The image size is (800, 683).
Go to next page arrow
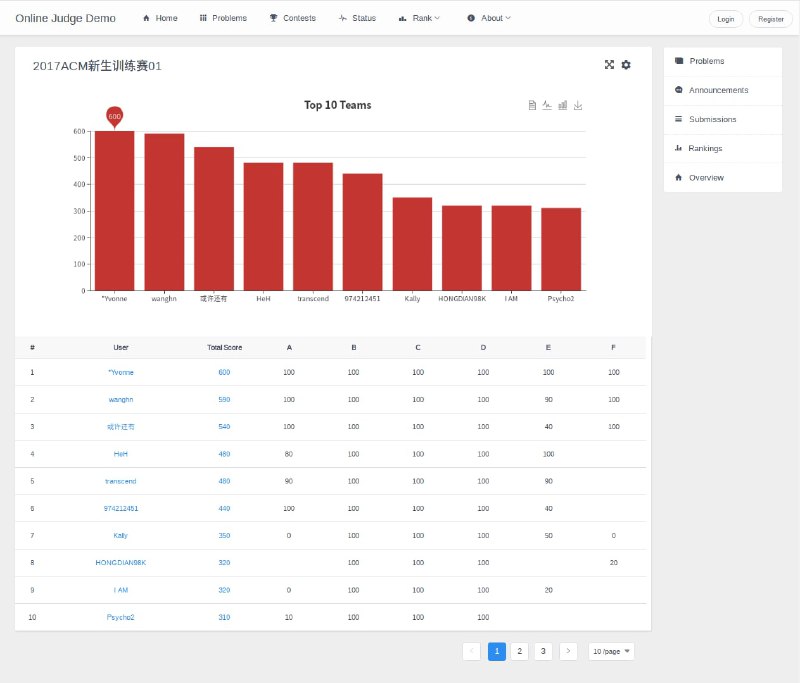568,651
